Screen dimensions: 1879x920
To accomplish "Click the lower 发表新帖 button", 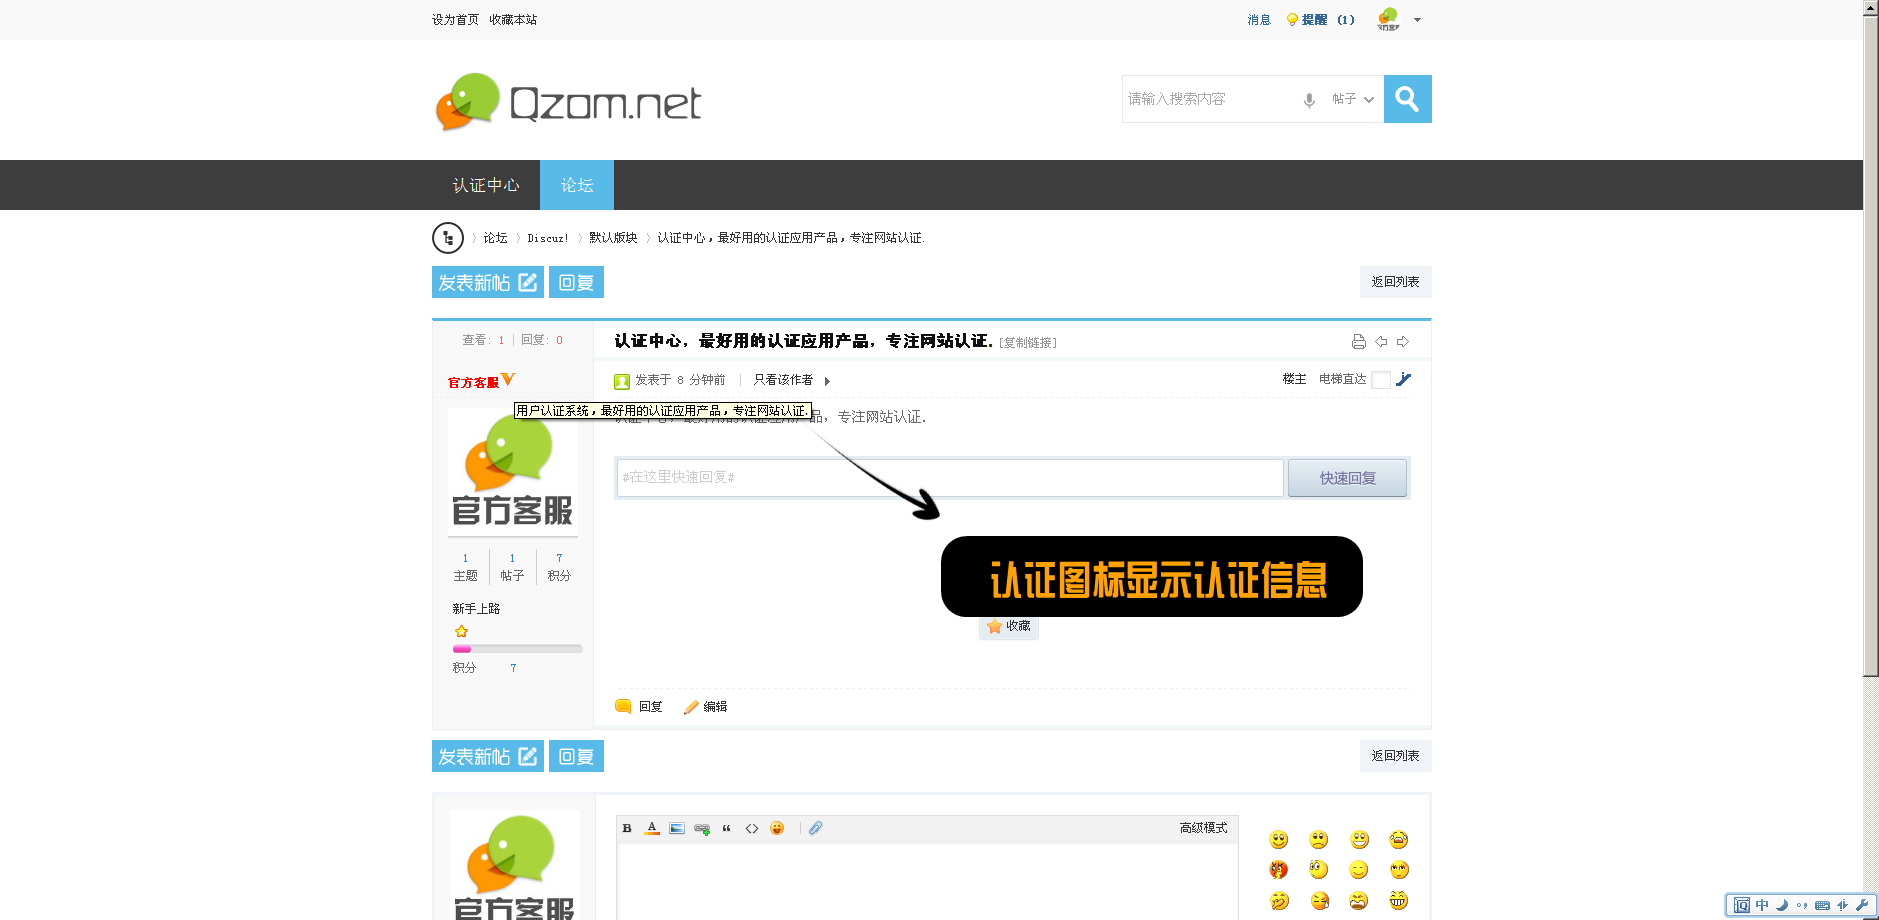I will pyautogui.click(x=488, y=756).
